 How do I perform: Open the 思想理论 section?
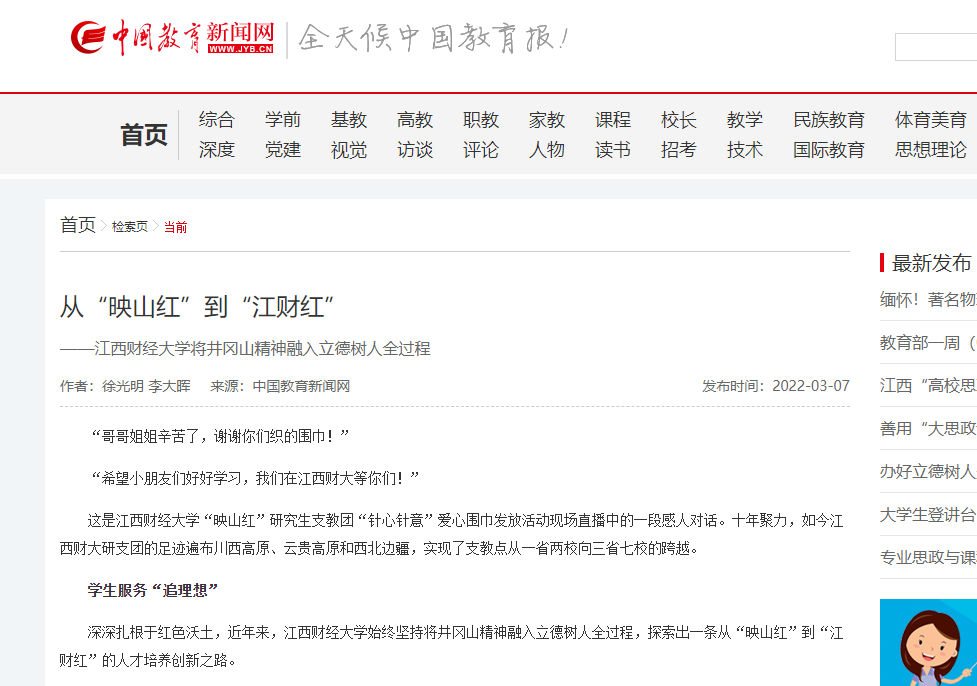pos(930,150)
